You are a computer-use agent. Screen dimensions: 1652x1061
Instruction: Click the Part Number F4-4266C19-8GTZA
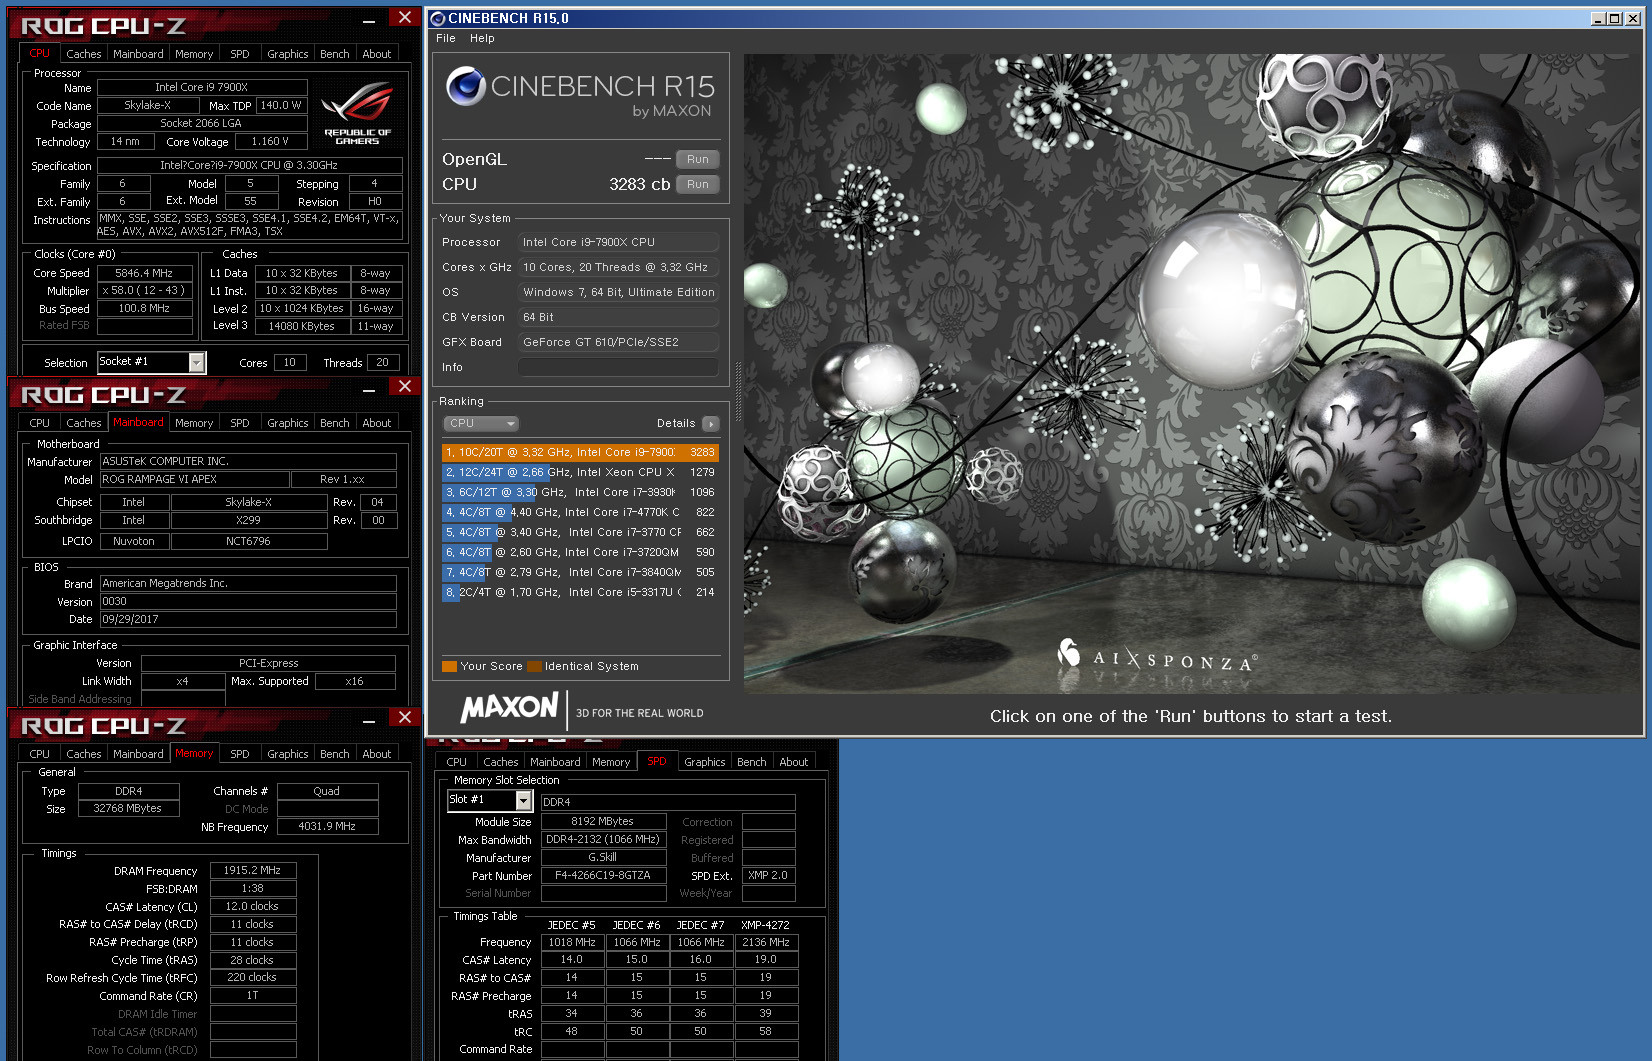(603, 875)
